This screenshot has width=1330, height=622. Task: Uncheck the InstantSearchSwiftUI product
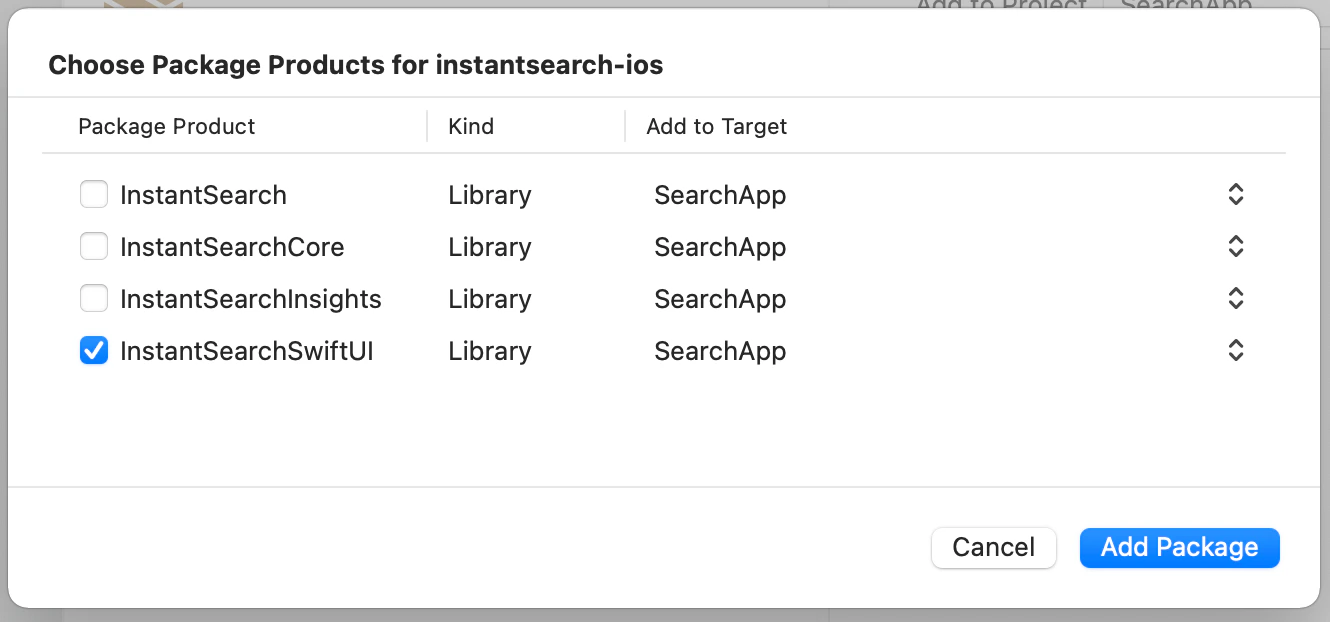(93, 350)
